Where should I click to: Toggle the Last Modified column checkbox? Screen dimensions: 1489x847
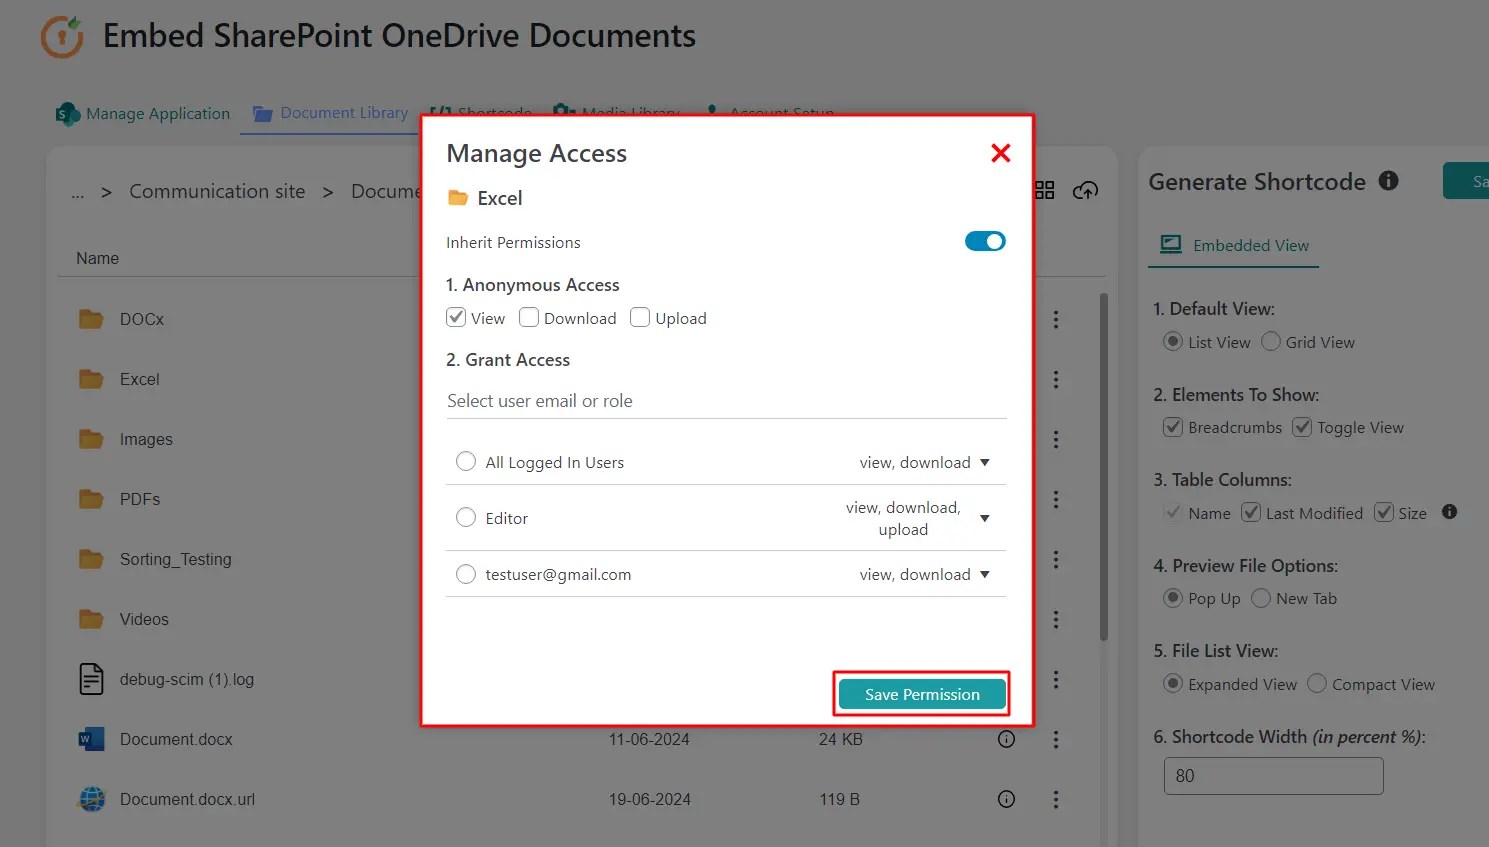(x=1251, y=512)
